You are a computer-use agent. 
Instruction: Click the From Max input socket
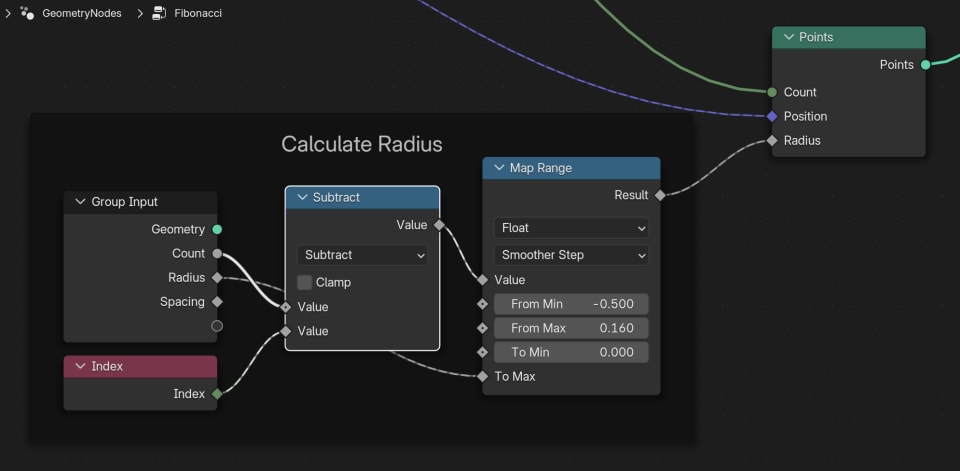(x=482, y=328)
